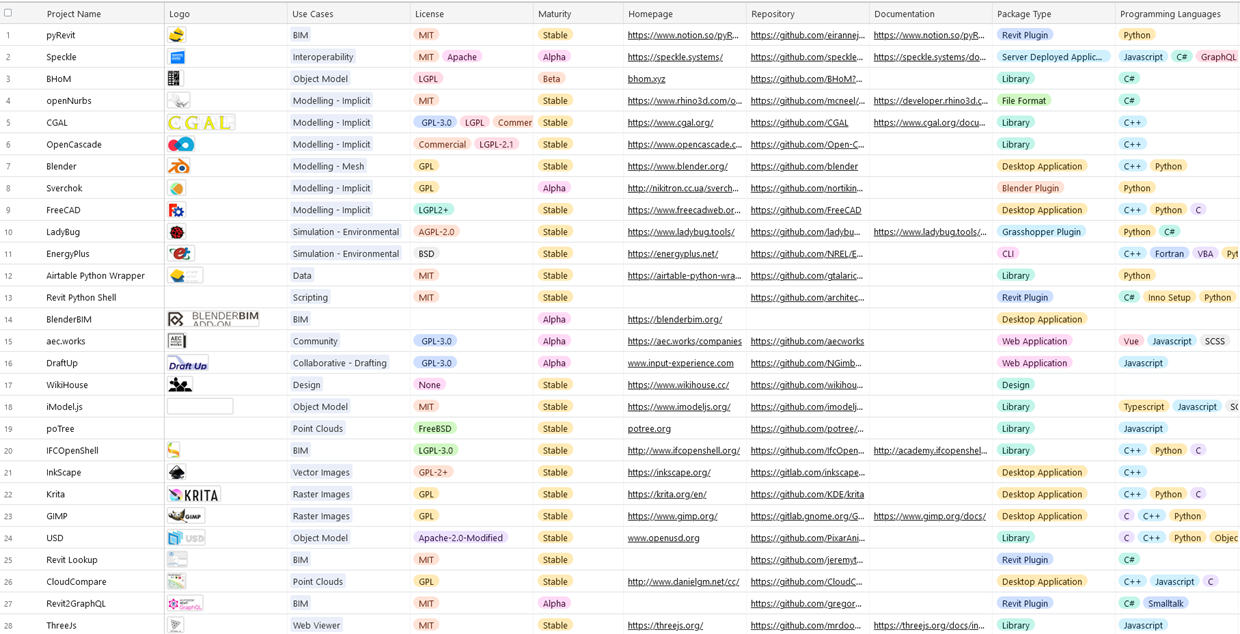The height and width of the screenshot is (634, 1240).
Task: Click the Krita logo image
Action: (193, 494)
